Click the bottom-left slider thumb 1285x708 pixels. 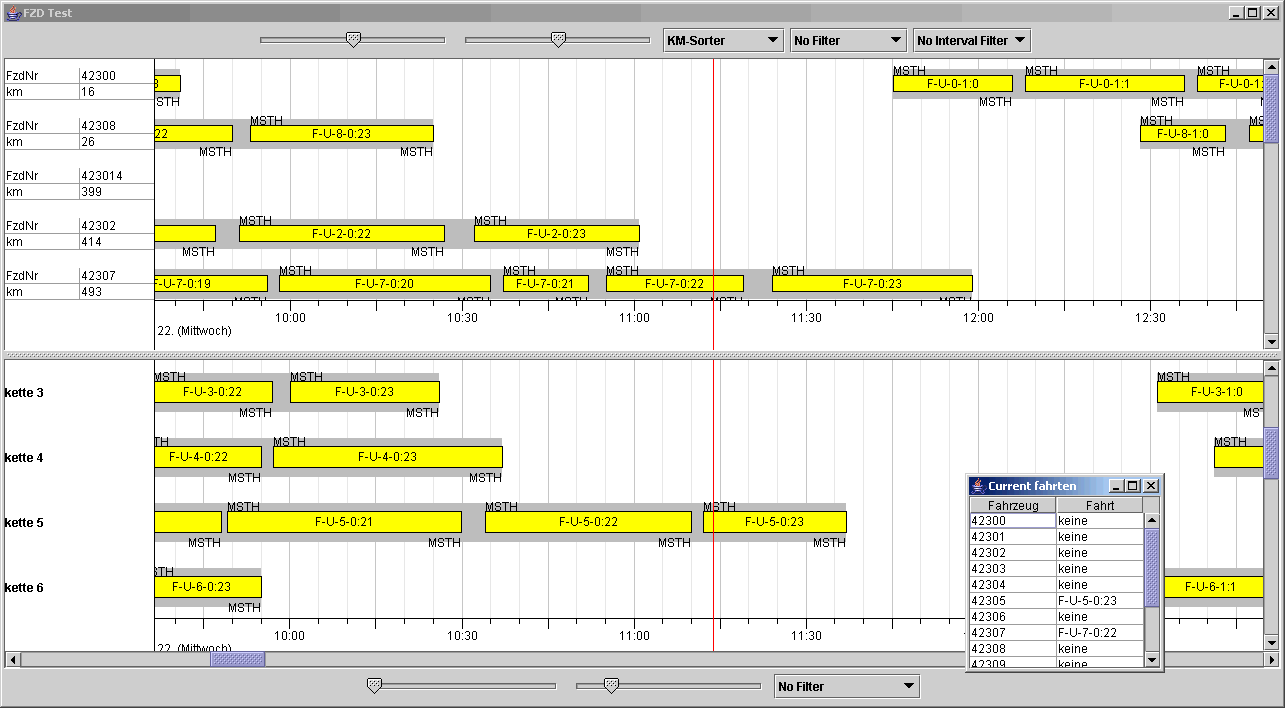coord(374,686)
